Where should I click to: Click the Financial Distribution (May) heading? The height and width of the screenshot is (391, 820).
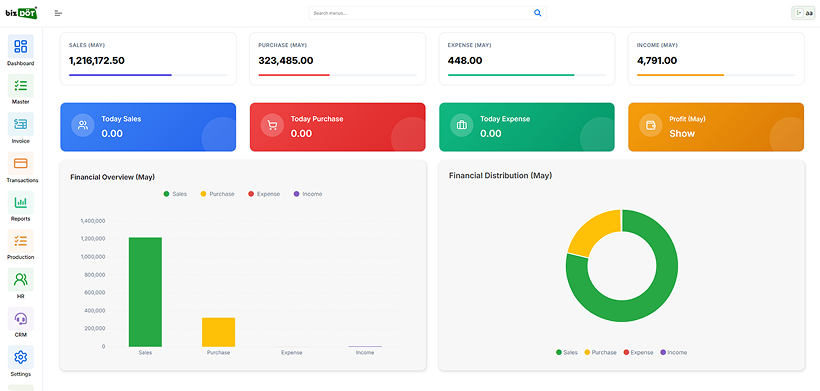click(500, 176)
